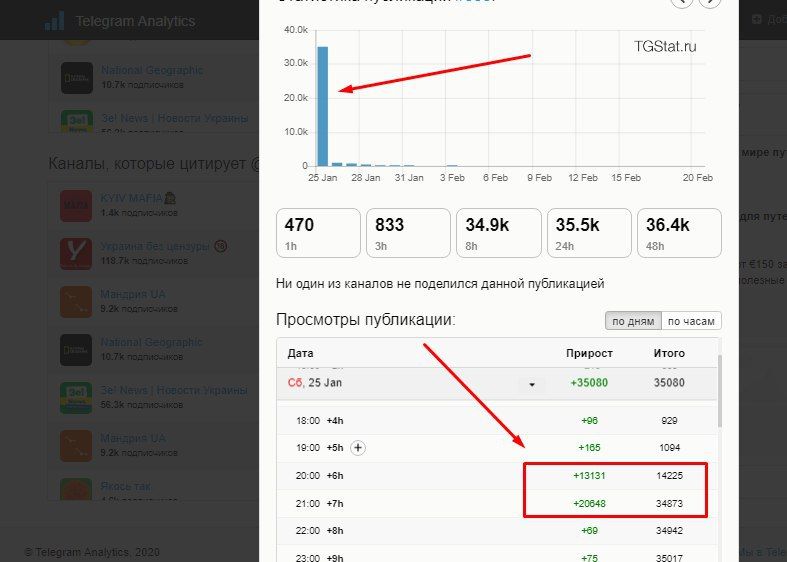Select the 35.5k views 24h stat card
Viewport: 787px width, 562px height.
[x=589, y=233]
